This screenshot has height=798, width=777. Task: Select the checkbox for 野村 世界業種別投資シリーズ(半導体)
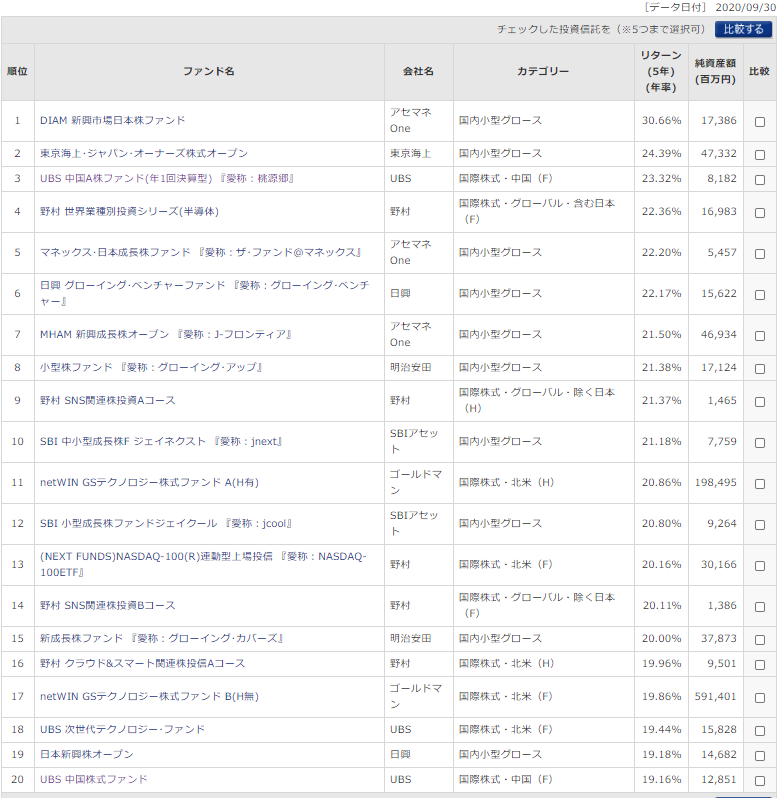tap(760, 212)
